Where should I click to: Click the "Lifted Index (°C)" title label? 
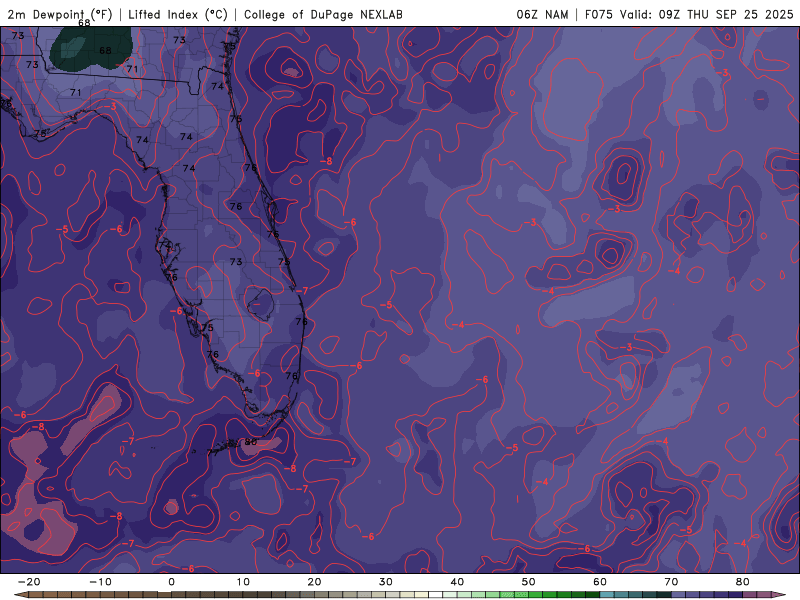(178, 14)
